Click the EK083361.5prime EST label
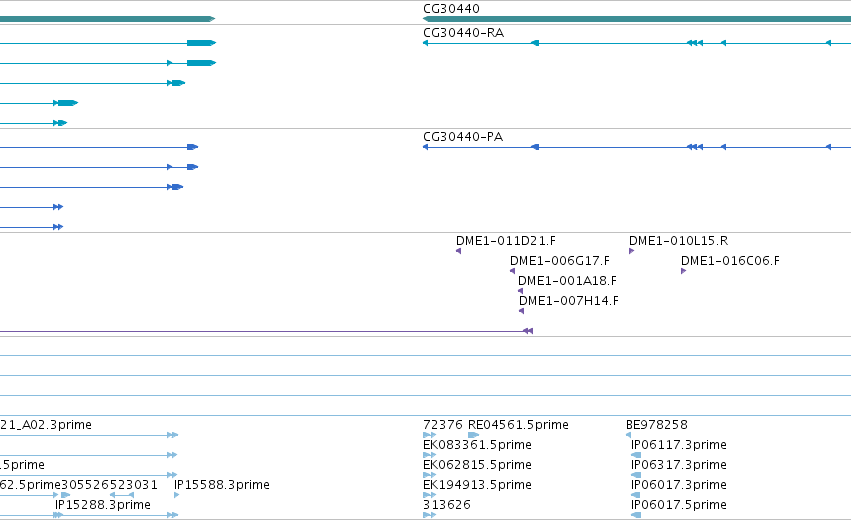The height and width of the screenshot is (520, 851). pyautogui.click(x=477, y=445)
